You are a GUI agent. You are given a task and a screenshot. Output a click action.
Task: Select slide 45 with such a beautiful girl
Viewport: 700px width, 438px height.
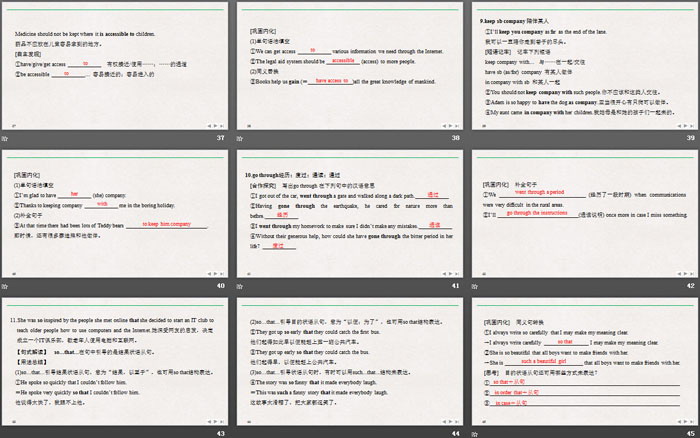coord(582,362)
